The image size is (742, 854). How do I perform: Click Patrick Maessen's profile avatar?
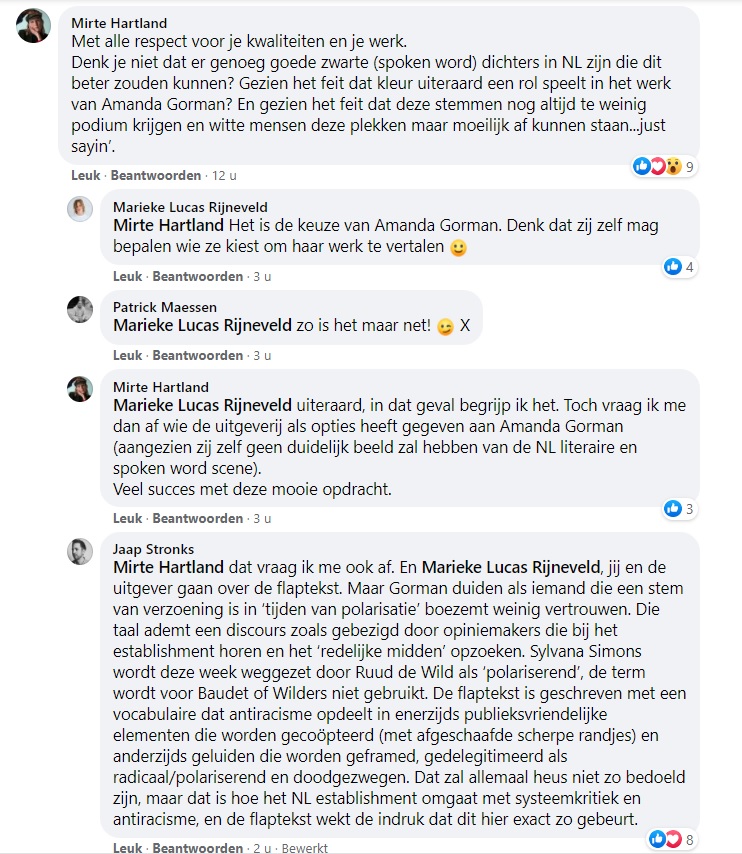[80, 309]
